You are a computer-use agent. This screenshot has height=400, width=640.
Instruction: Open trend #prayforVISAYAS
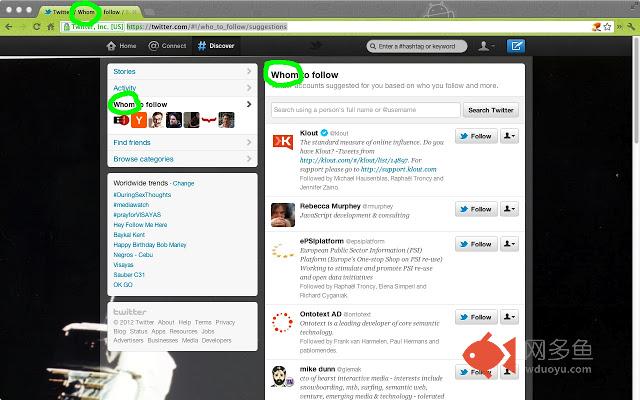pos(137,215)
